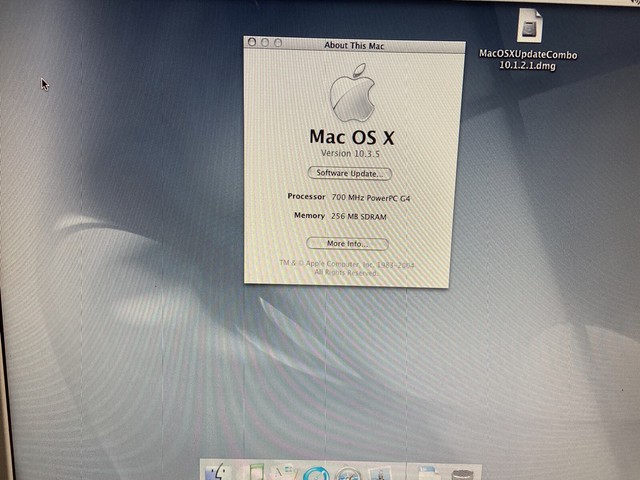Viewport: 640px width, 480px height.
Task: Close the About This Mac window
Action: click(252, 42)
